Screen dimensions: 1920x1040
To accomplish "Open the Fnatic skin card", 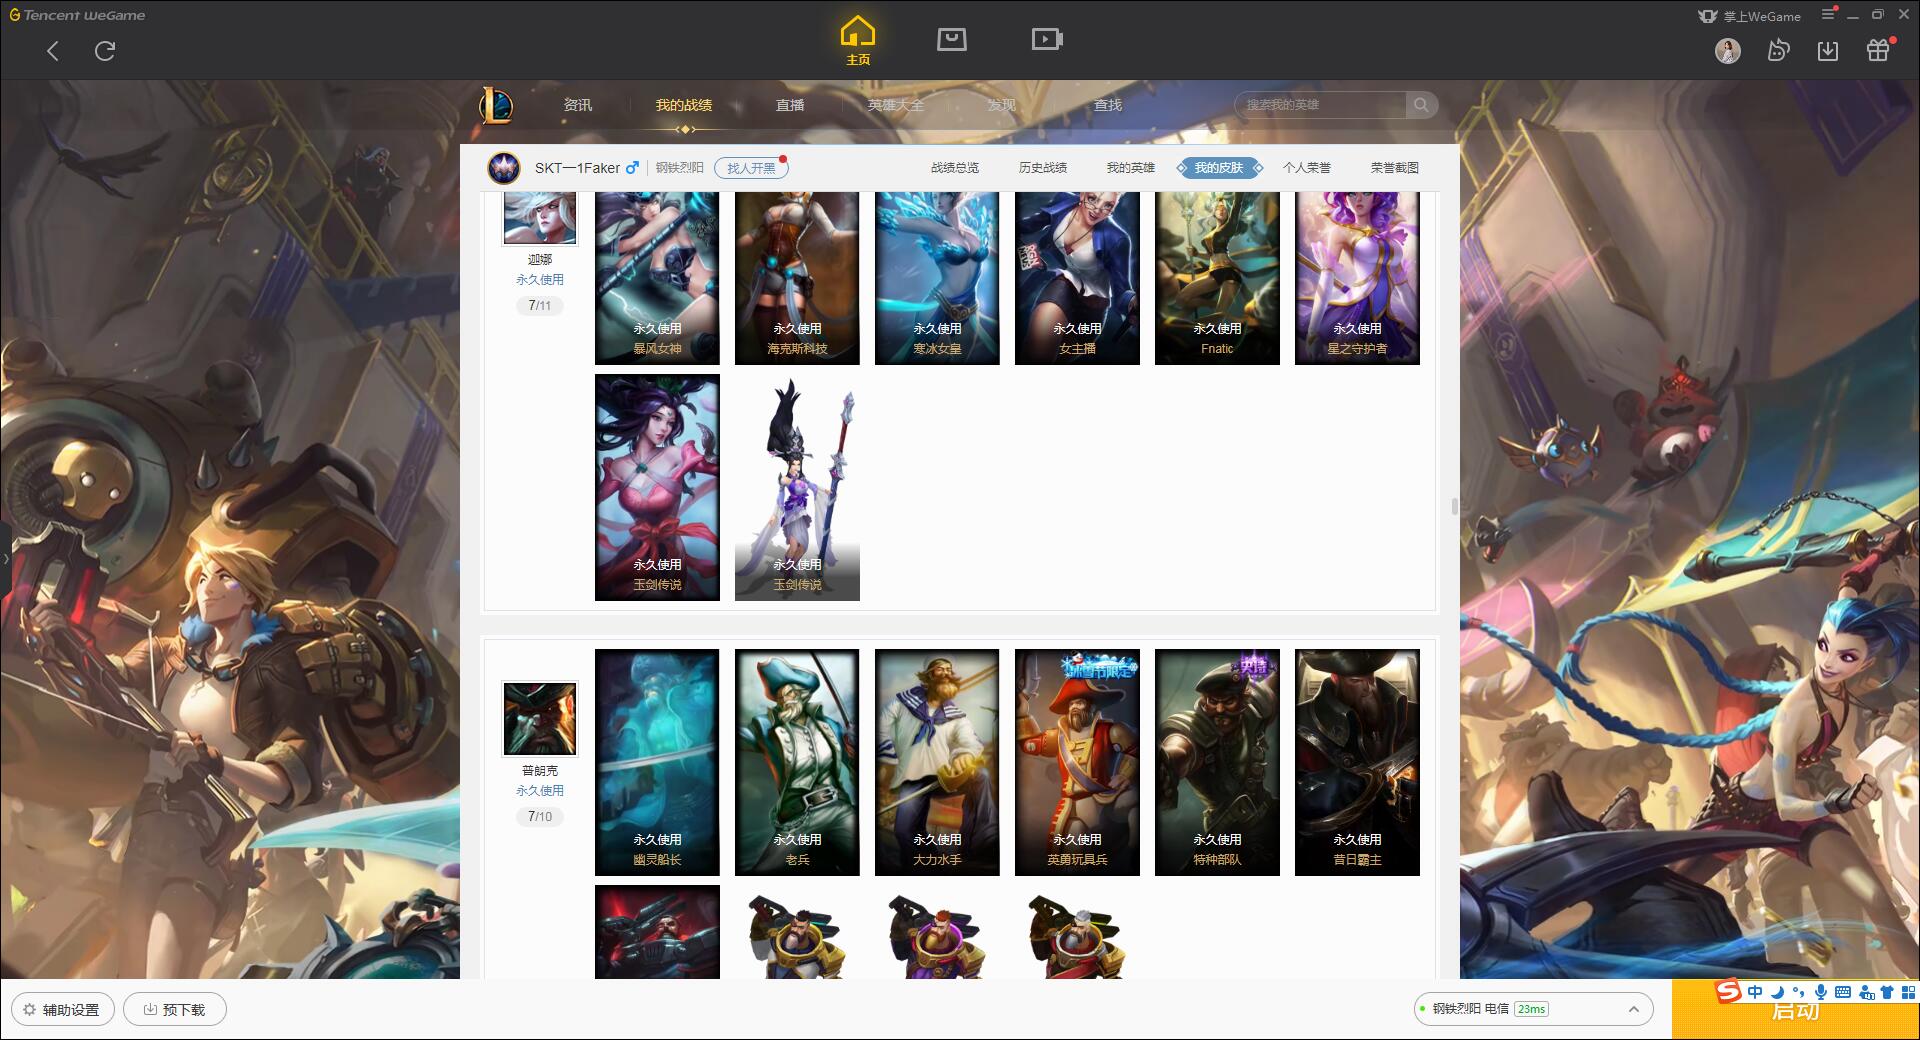I will pyautogui.click(x=1217, y=278).
